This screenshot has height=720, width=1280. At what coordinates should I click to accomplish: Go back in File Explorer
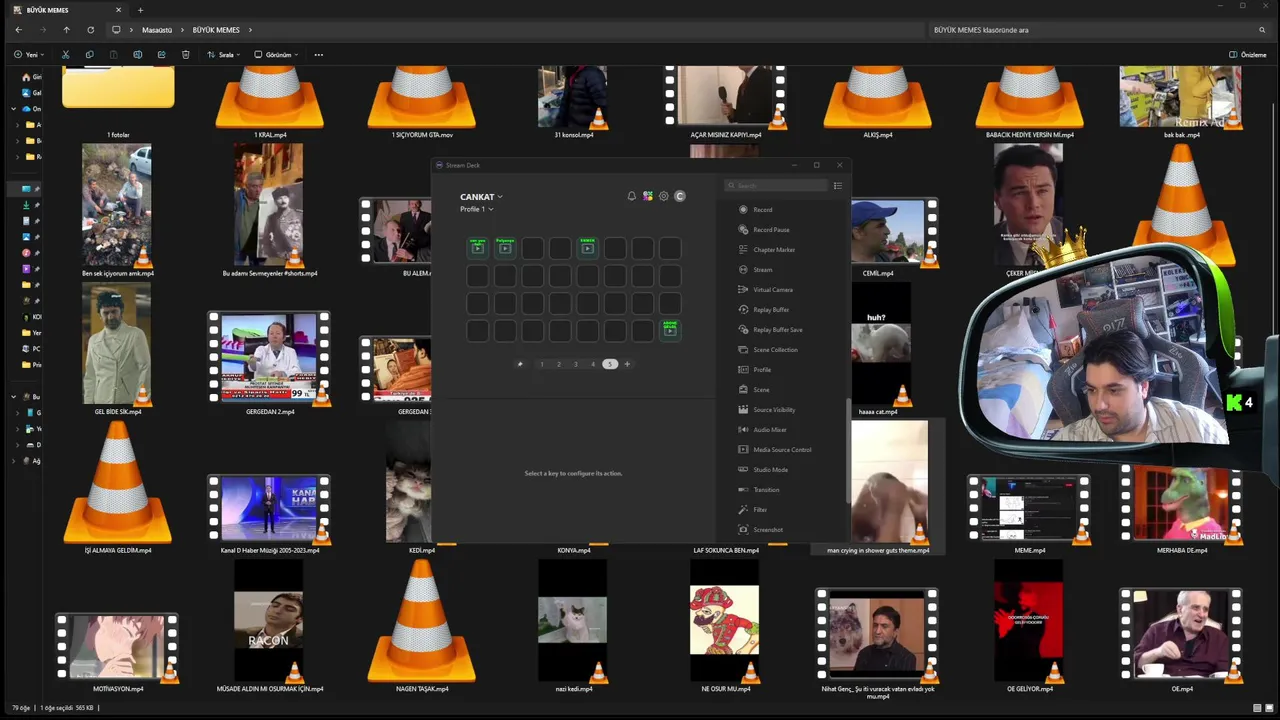[18, 30]
